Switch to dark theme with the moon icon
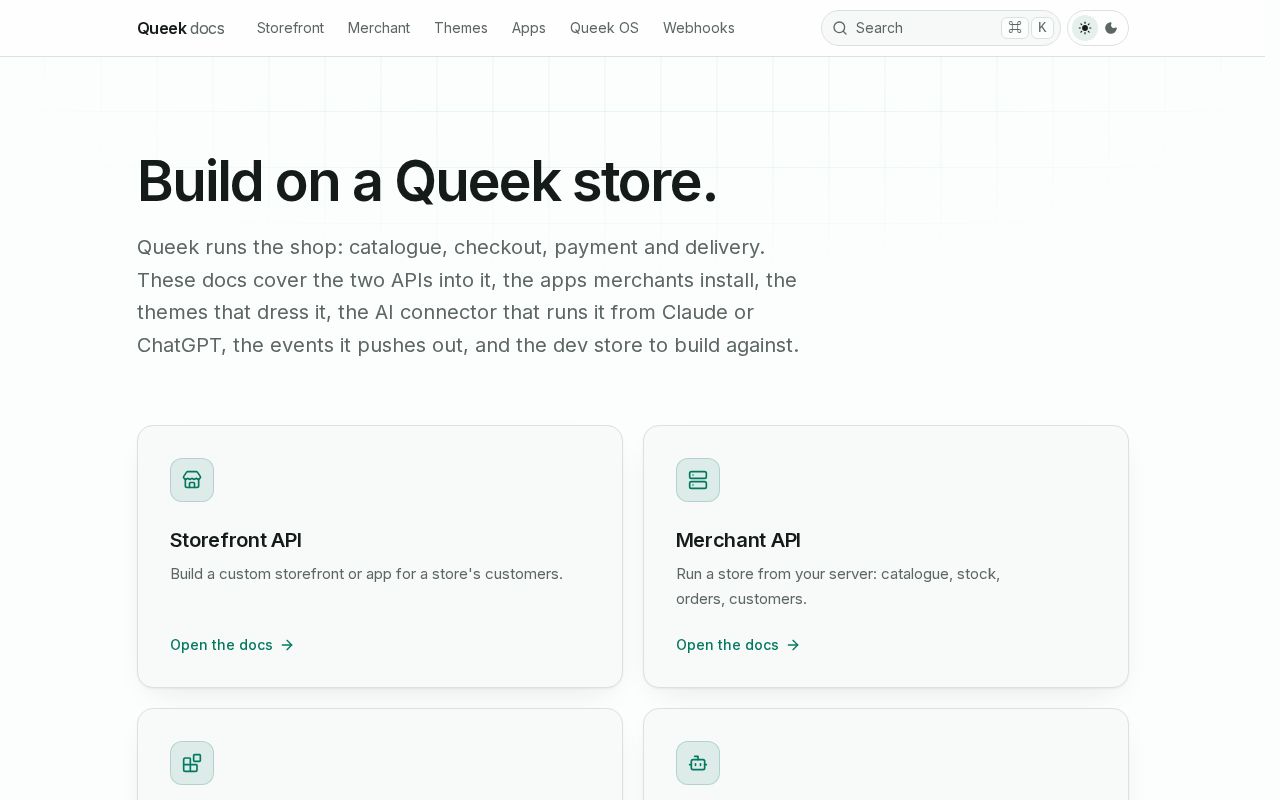 click(x=1111, y=28)
